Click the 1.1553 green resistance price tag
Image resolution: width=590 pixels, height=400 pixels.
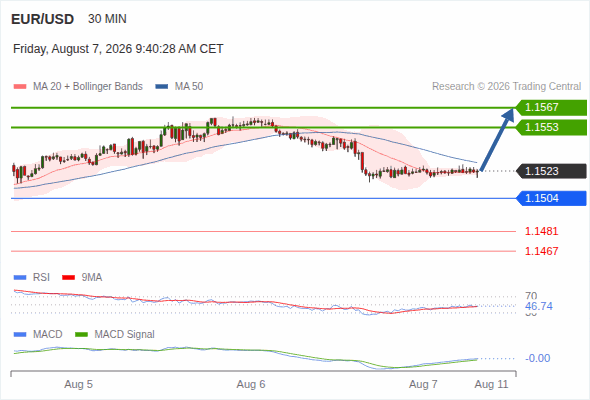click(x=551, y=128)
